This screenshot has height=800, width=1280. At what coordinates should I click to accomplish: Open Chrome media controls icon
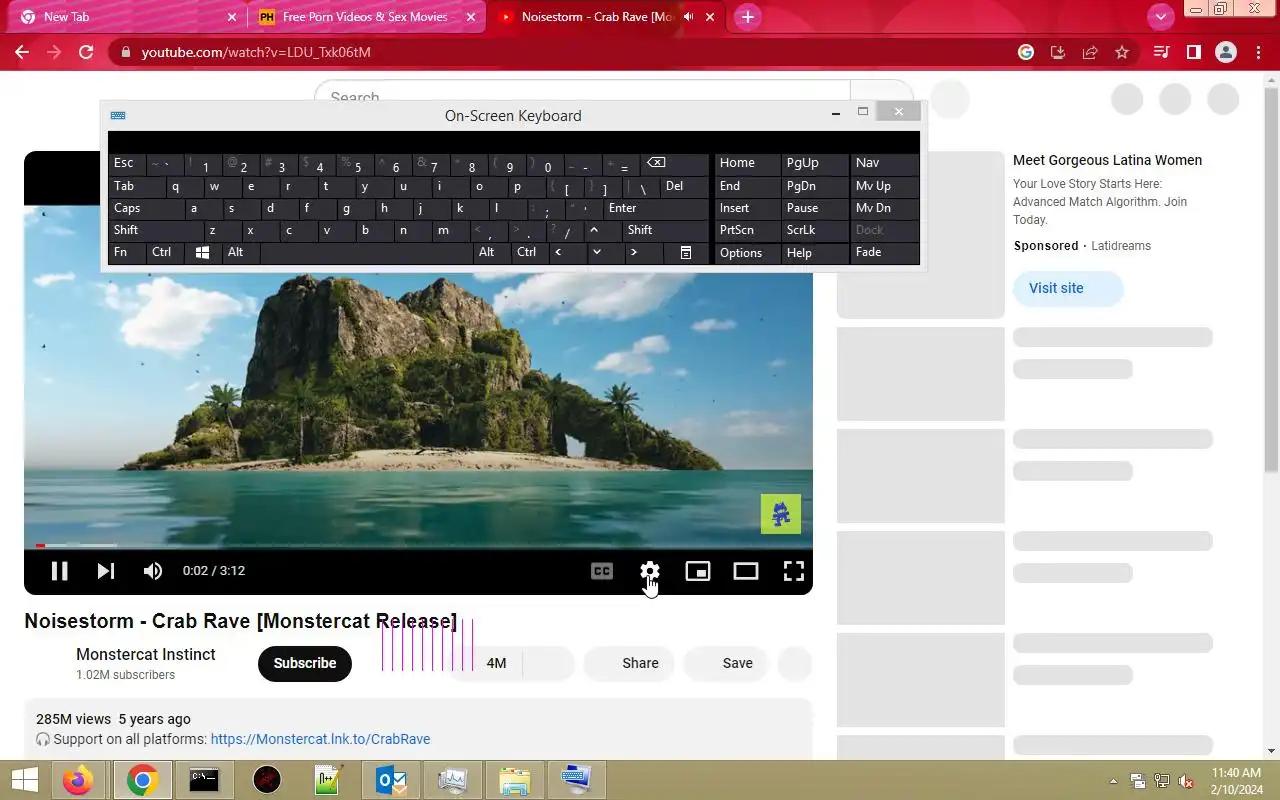coord(1161,52)
